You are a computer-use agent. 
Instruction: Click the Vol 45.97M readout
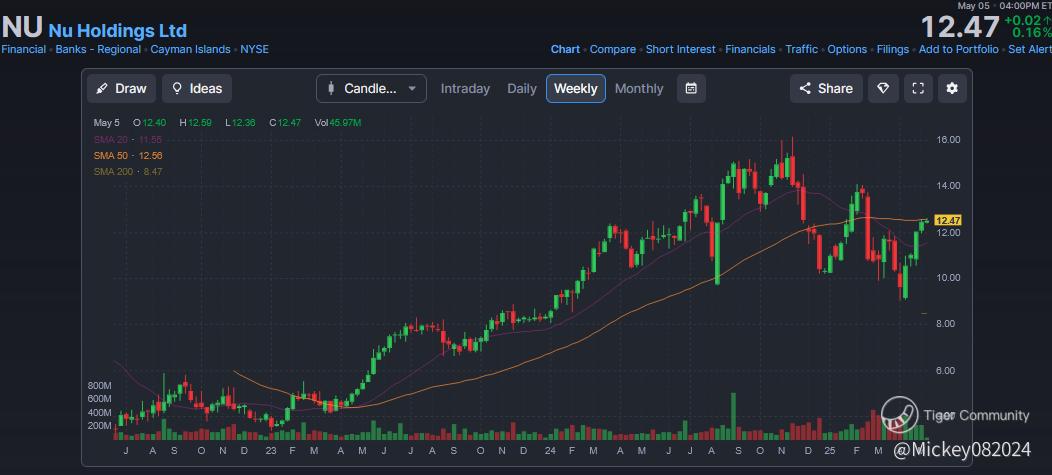coord(338,123)
